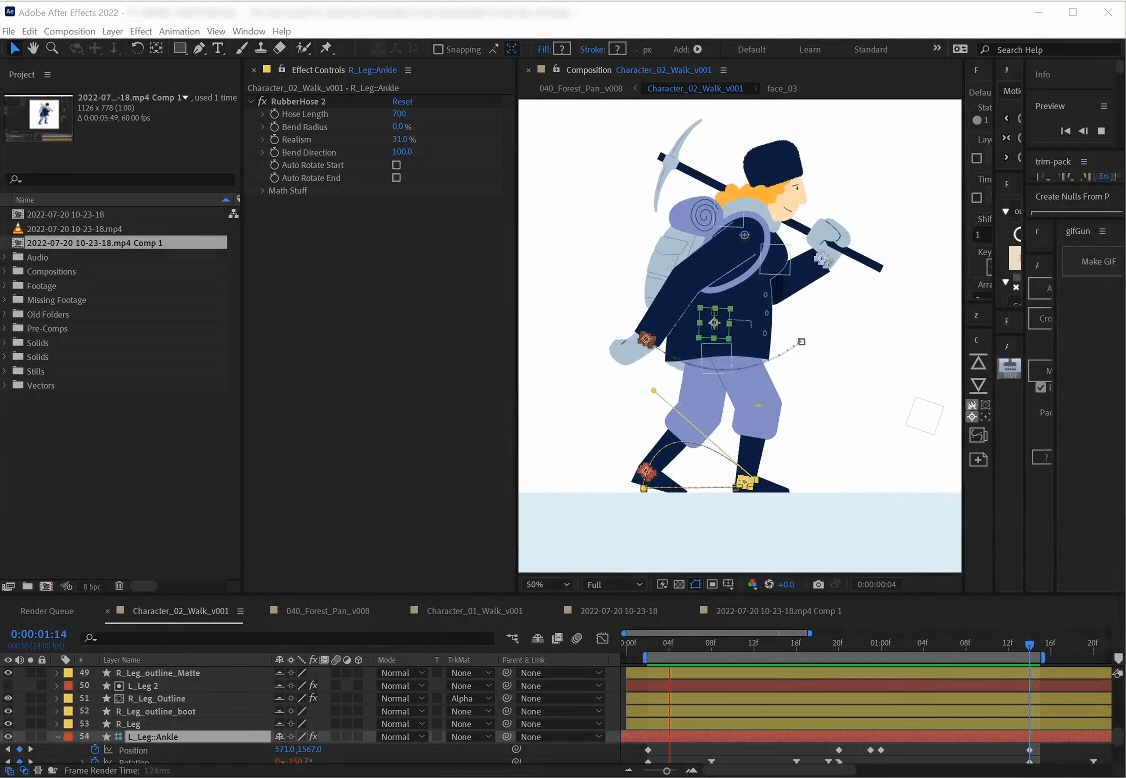Hide the R_Leg layer
Screen dimensions: 1126x778
(x=9, y=724)
